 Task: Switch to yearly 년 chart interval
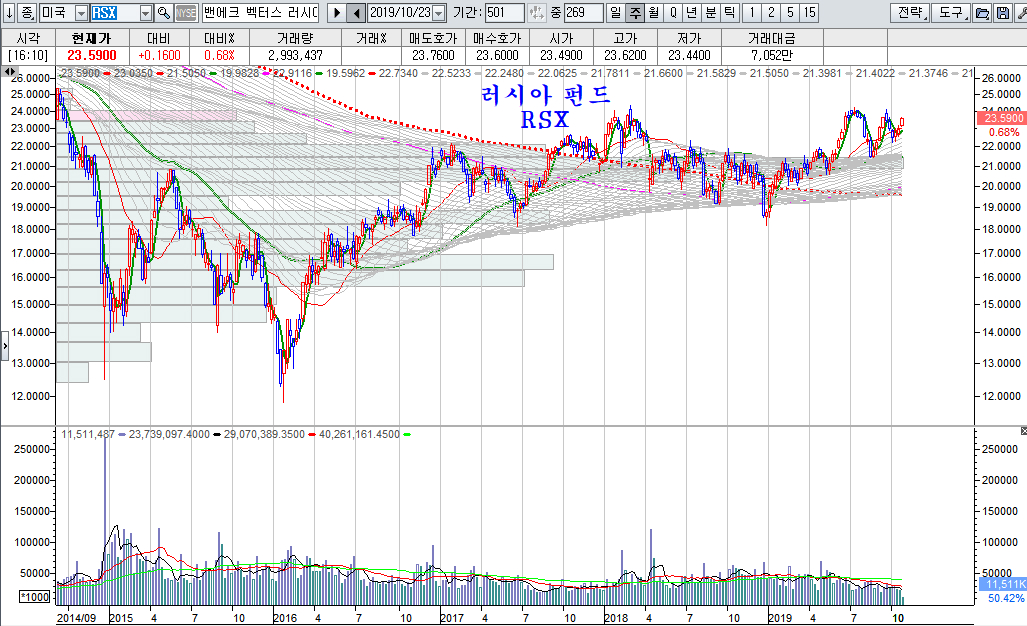pos(692,12)
